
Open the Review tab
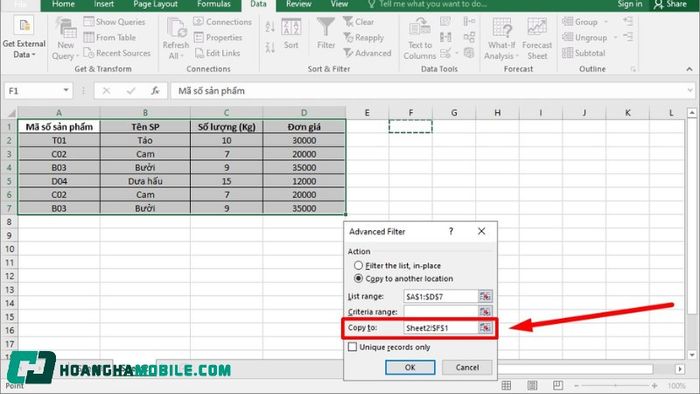(x=299, y=4)
